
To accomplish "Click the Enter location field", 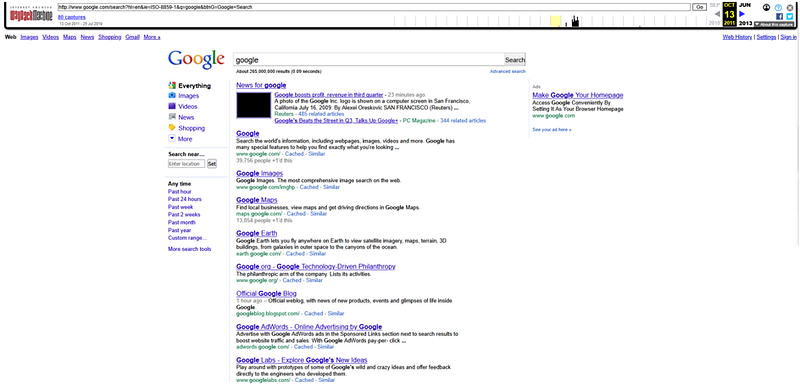I will tap(186, 164).
